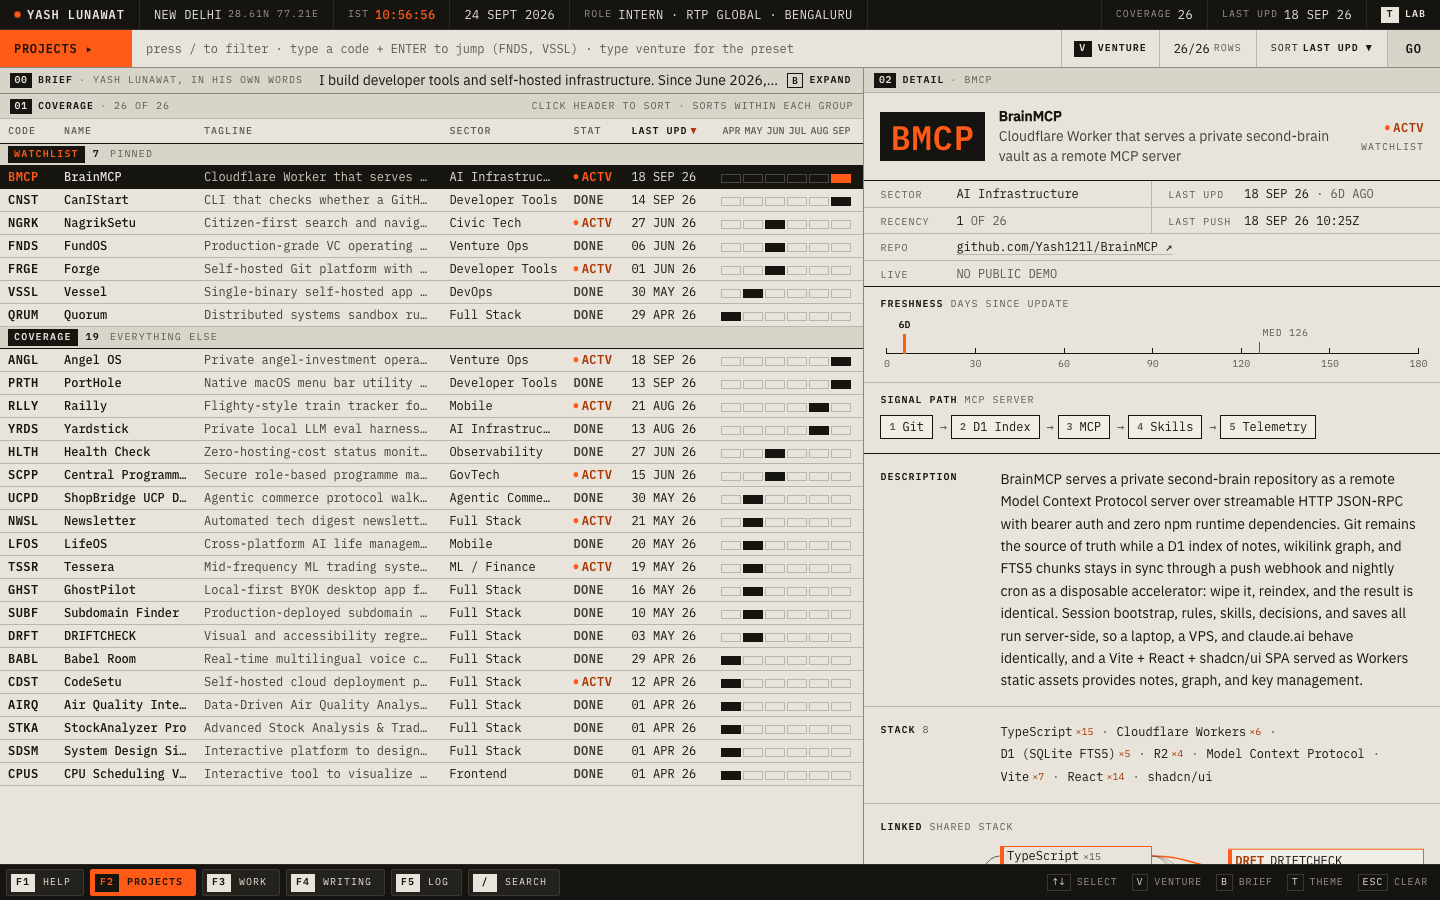Select the DRIFTCHECK table row
This screenshot has width=1440, height=900.
pyautogui.click(x=431, y=636)
